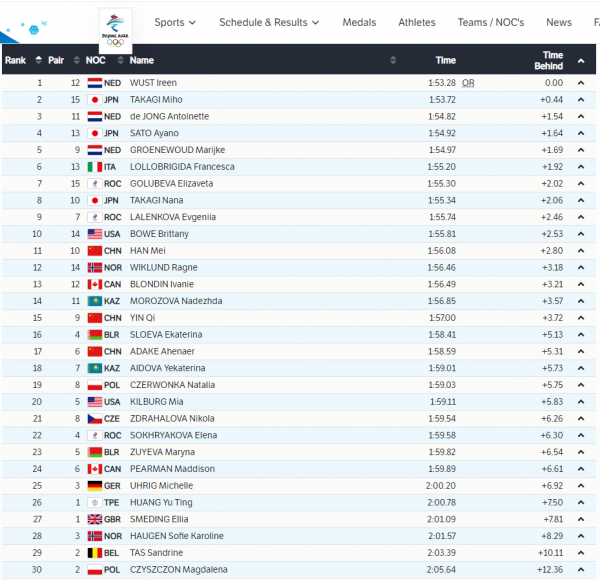The width and height of the screenshot is (600, 581).
Task: Expand details for AIDOVA Yekaterina row
Action: pyautogui.click(x=581, y=368)
